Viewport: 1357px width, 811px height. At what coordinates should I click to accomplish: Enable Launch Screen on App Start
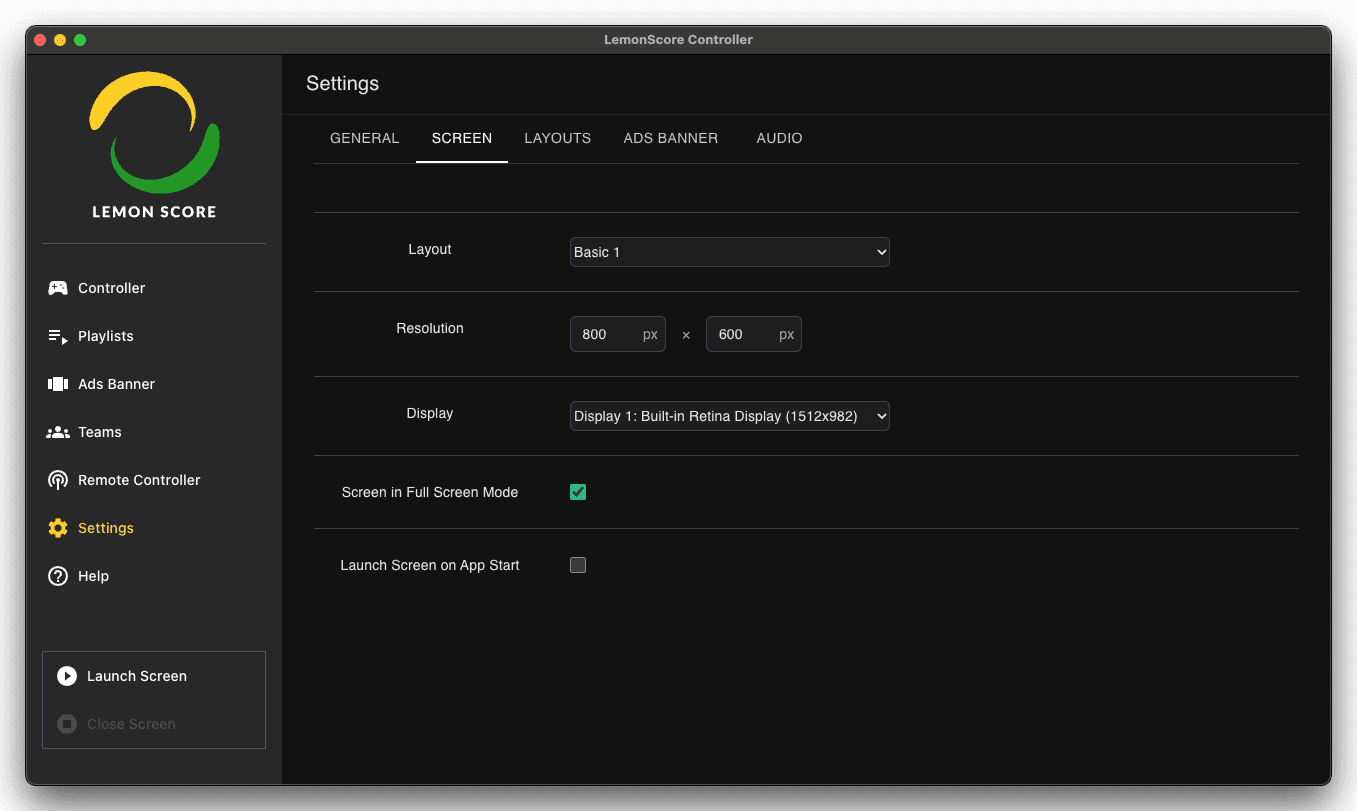578,565
